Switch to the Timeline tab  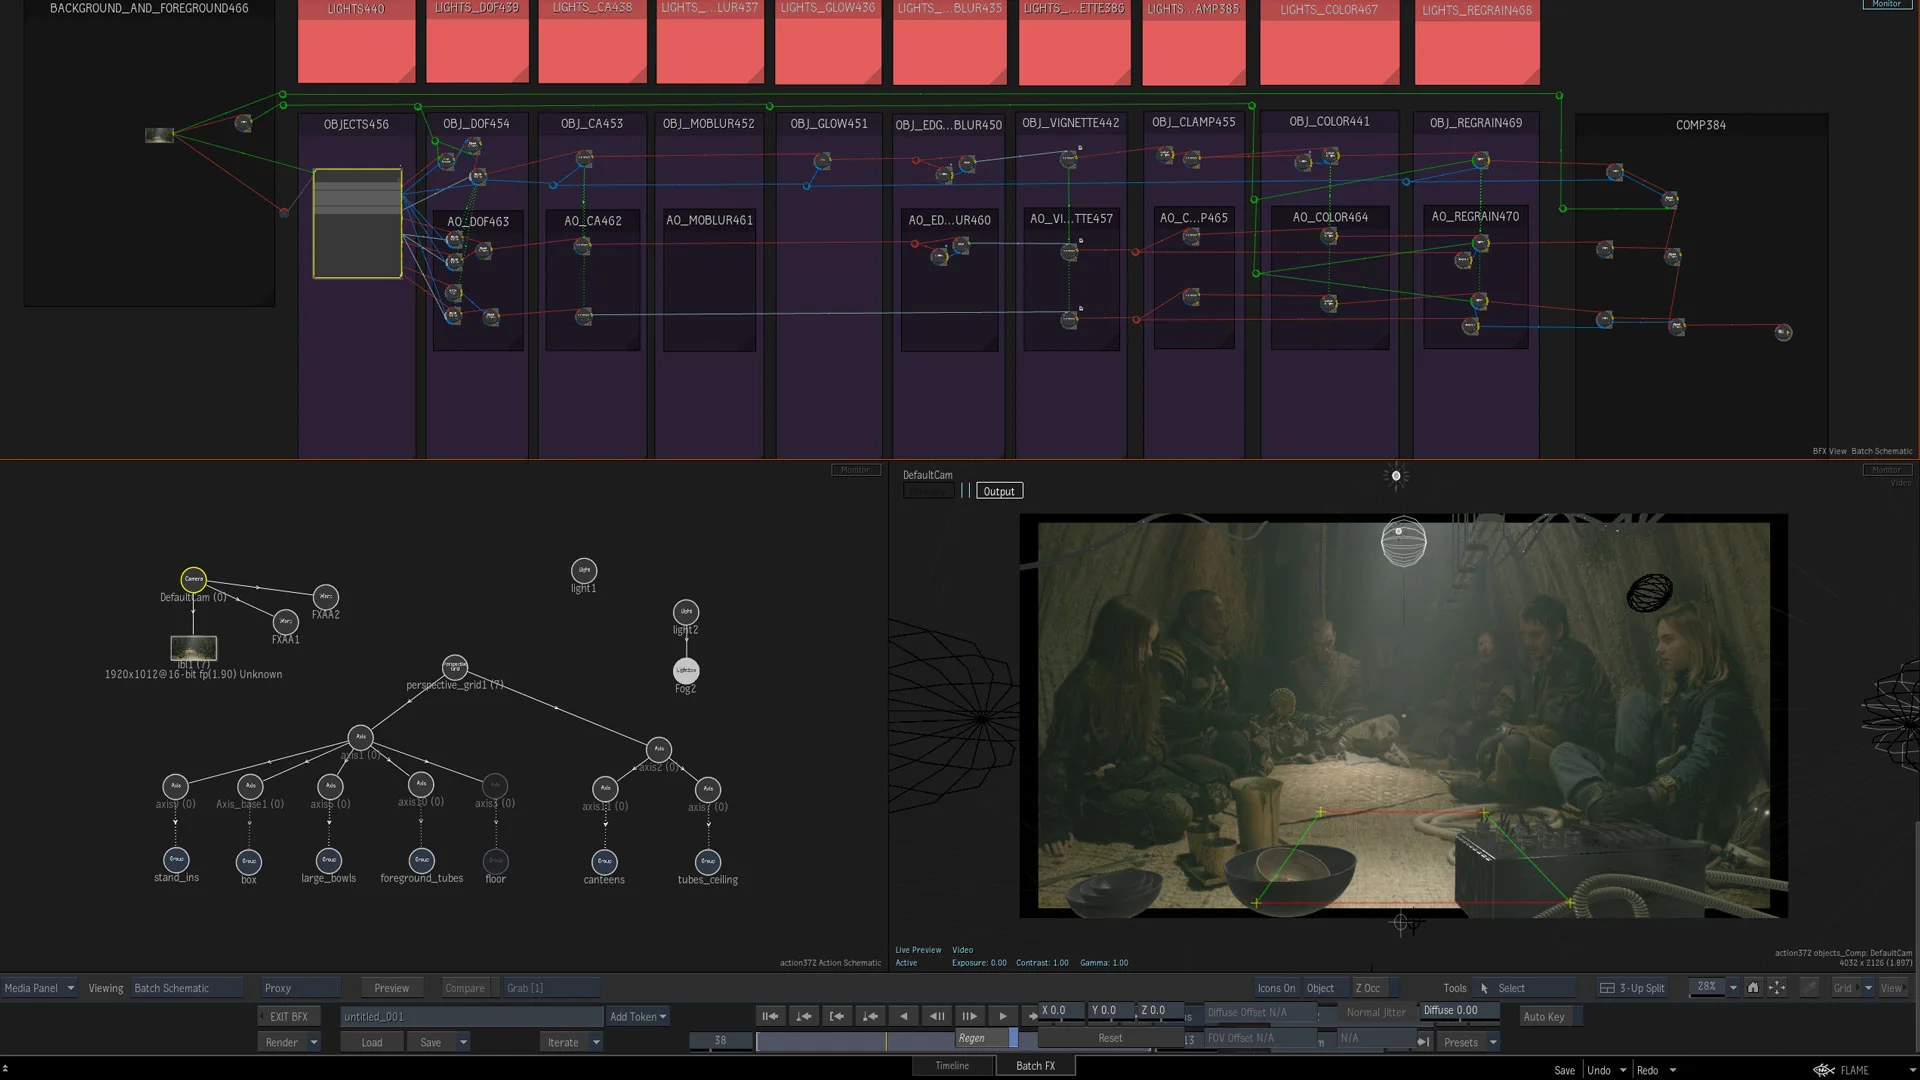[952, 1066]
